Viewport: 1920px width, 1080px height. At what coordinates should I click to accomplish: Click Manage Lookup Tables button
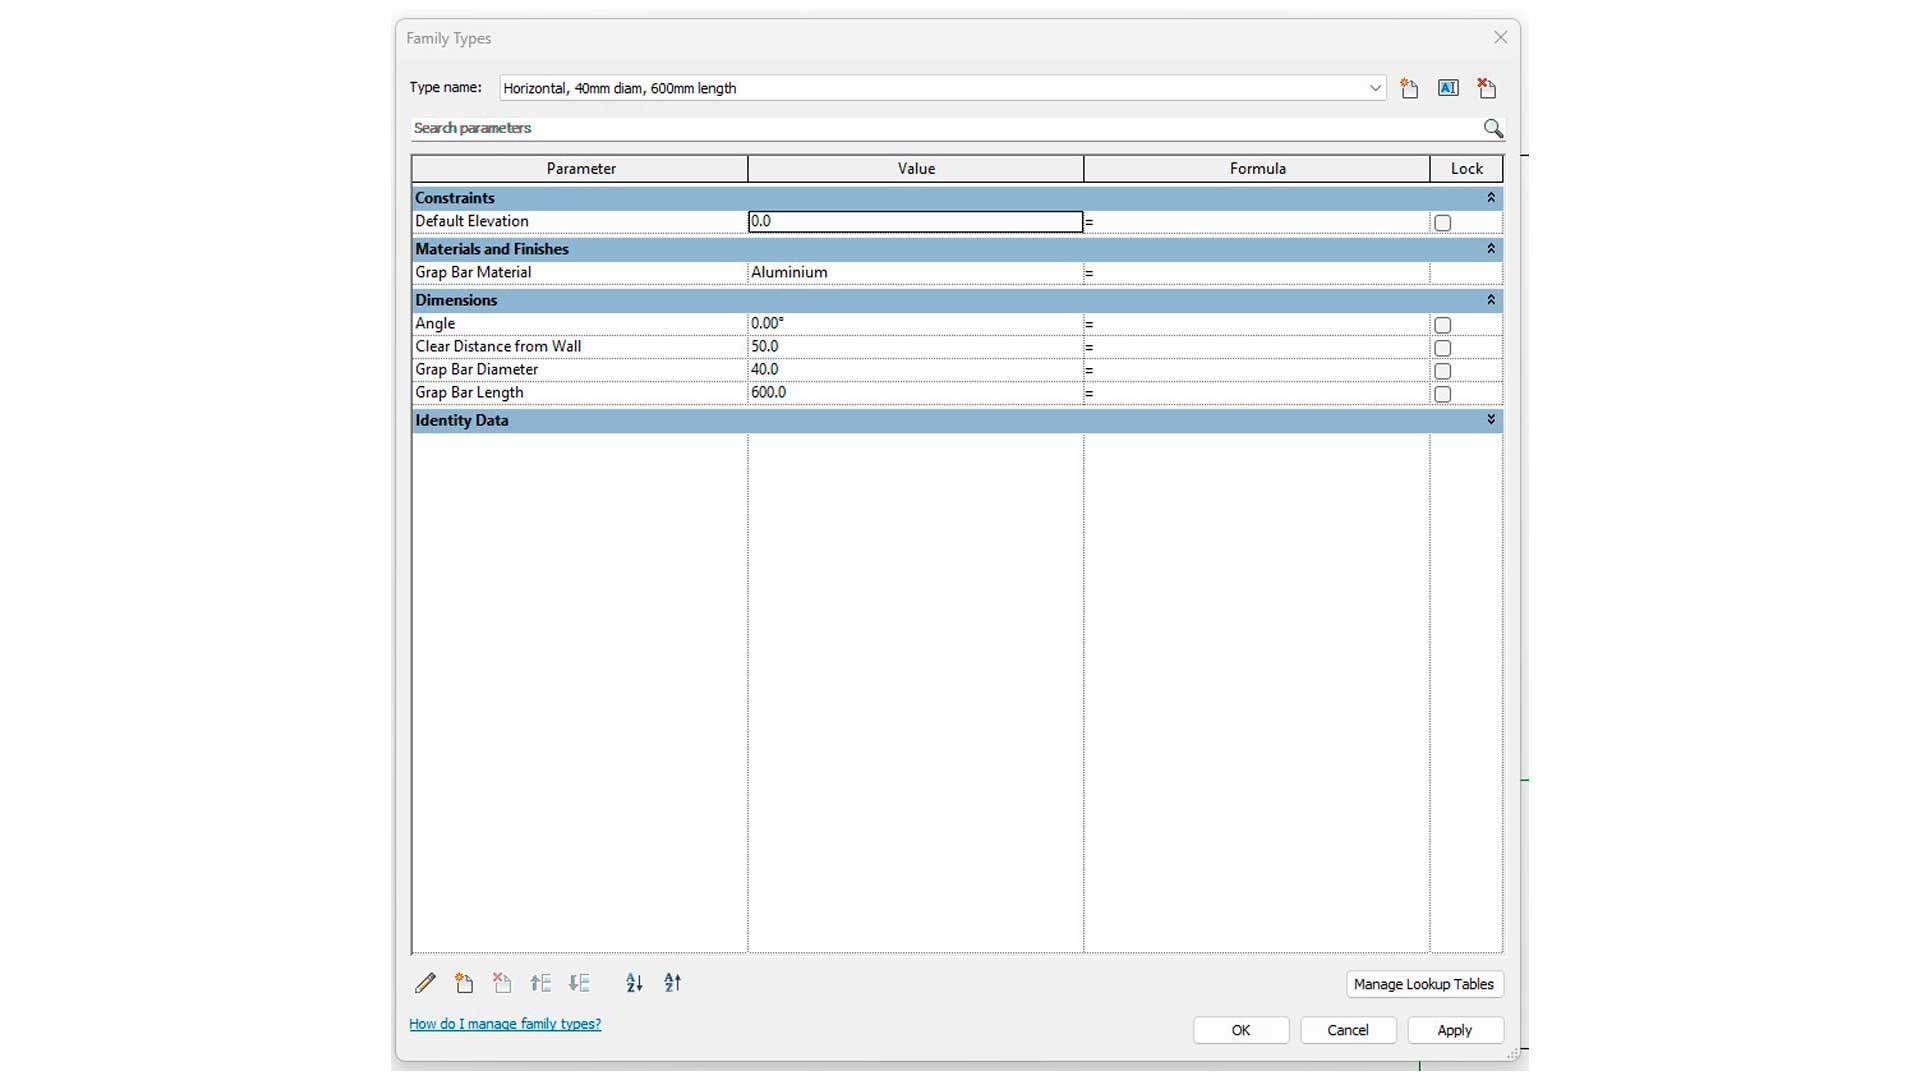pos(1423,984)
